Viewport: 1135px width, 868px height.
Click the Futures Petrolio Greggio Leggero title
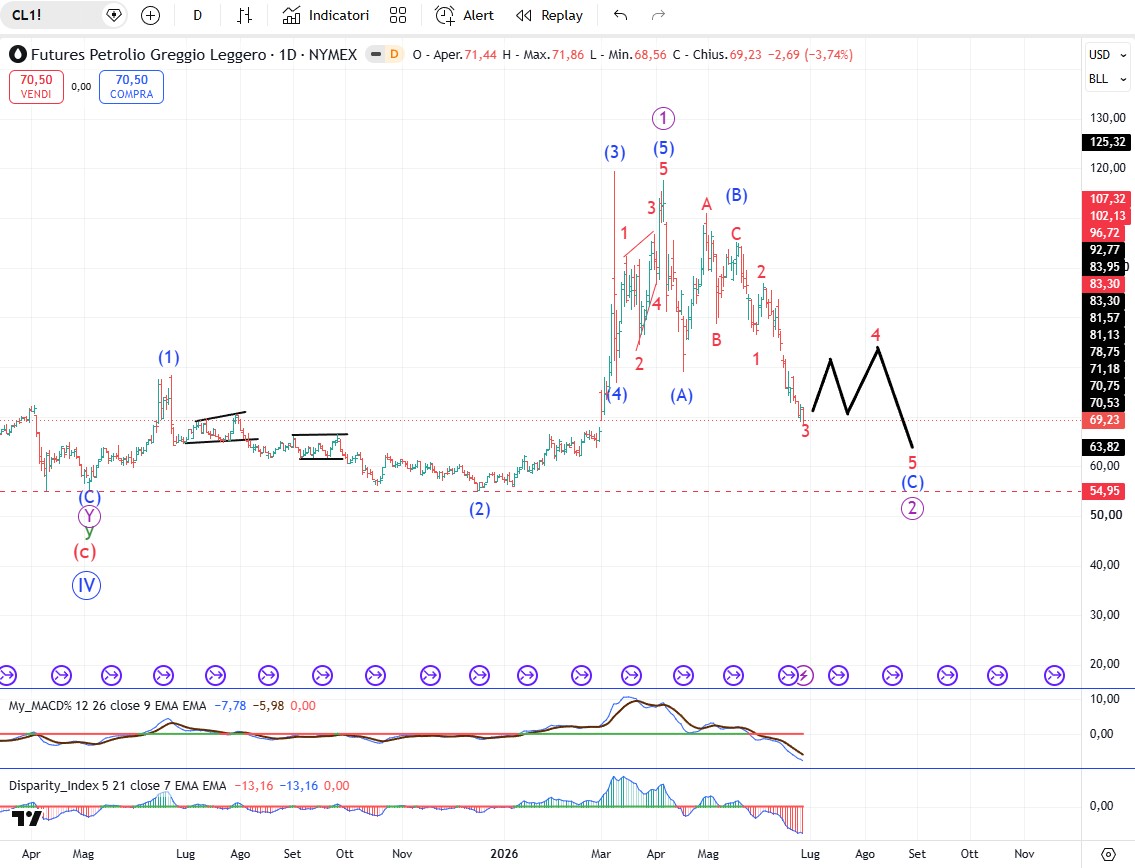pyautogui.click(x=148, y=54)
